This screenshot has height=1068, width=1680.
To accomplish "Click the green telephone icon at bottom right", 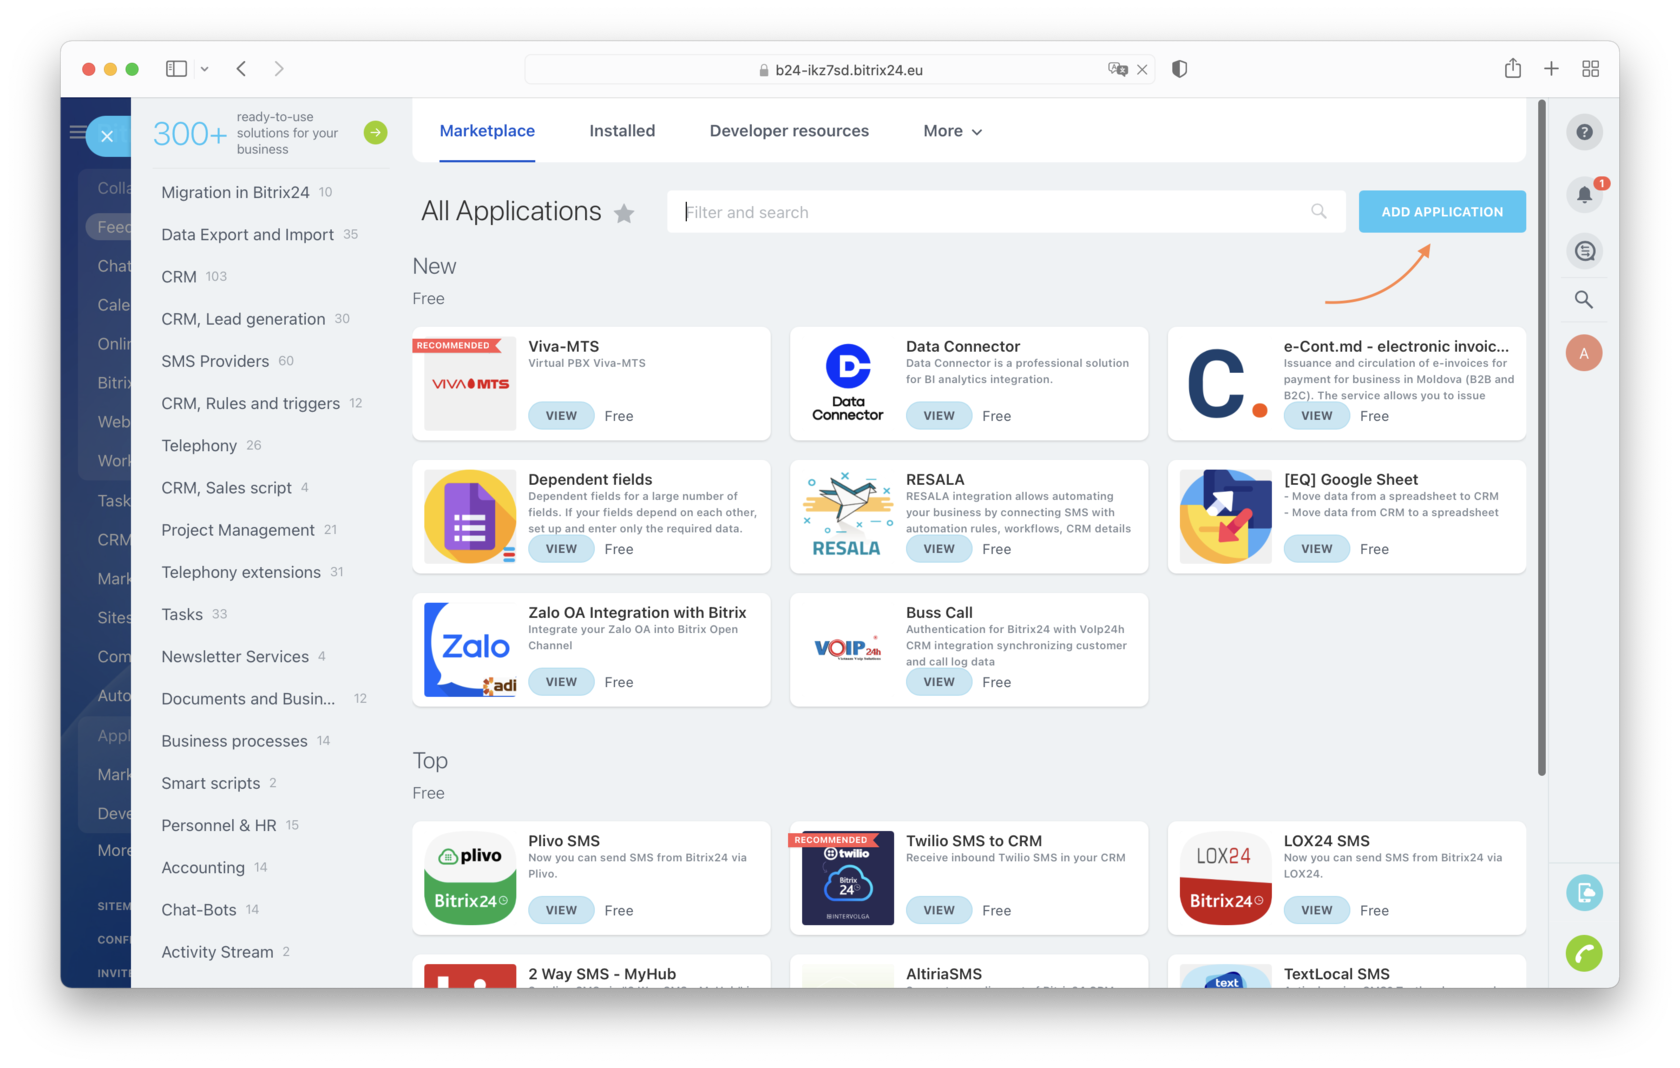I will click(x=1584, y=954).
